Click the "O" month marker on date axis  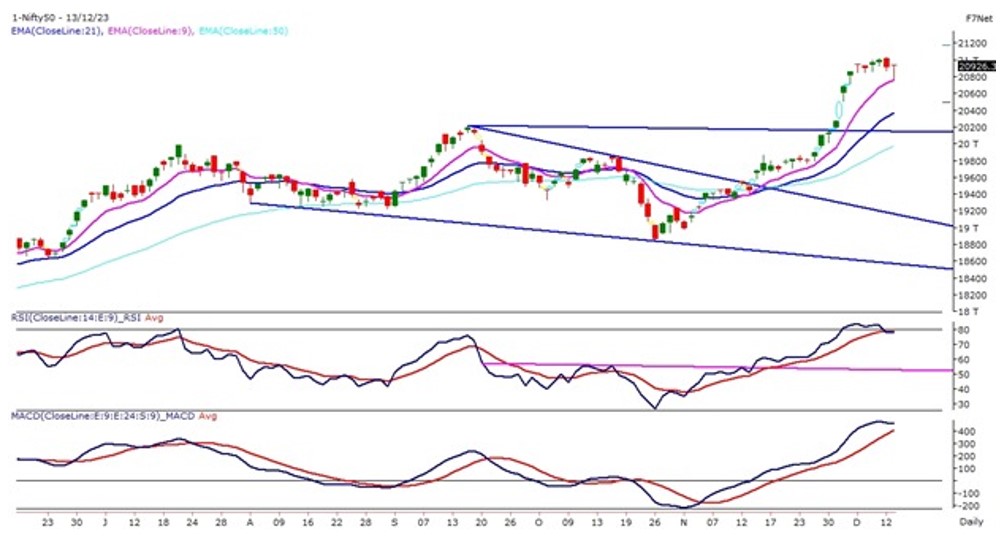(x=539, y=522)
